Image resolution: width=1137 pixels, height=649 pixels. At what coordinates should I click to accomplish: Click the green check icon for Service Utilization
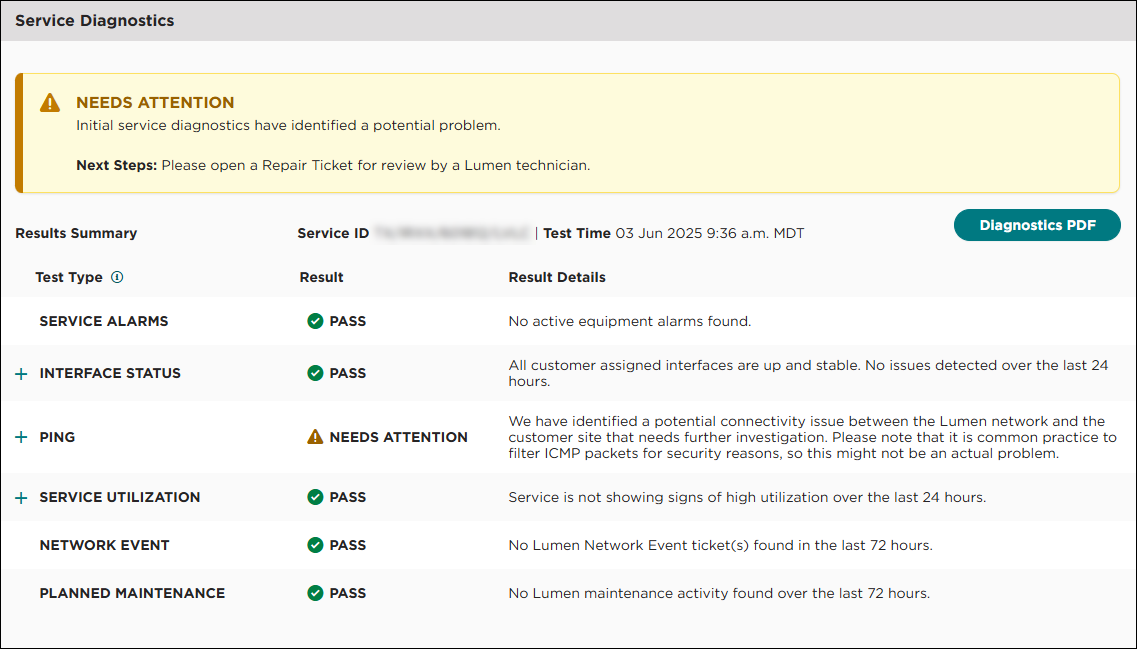click(315, 497)
